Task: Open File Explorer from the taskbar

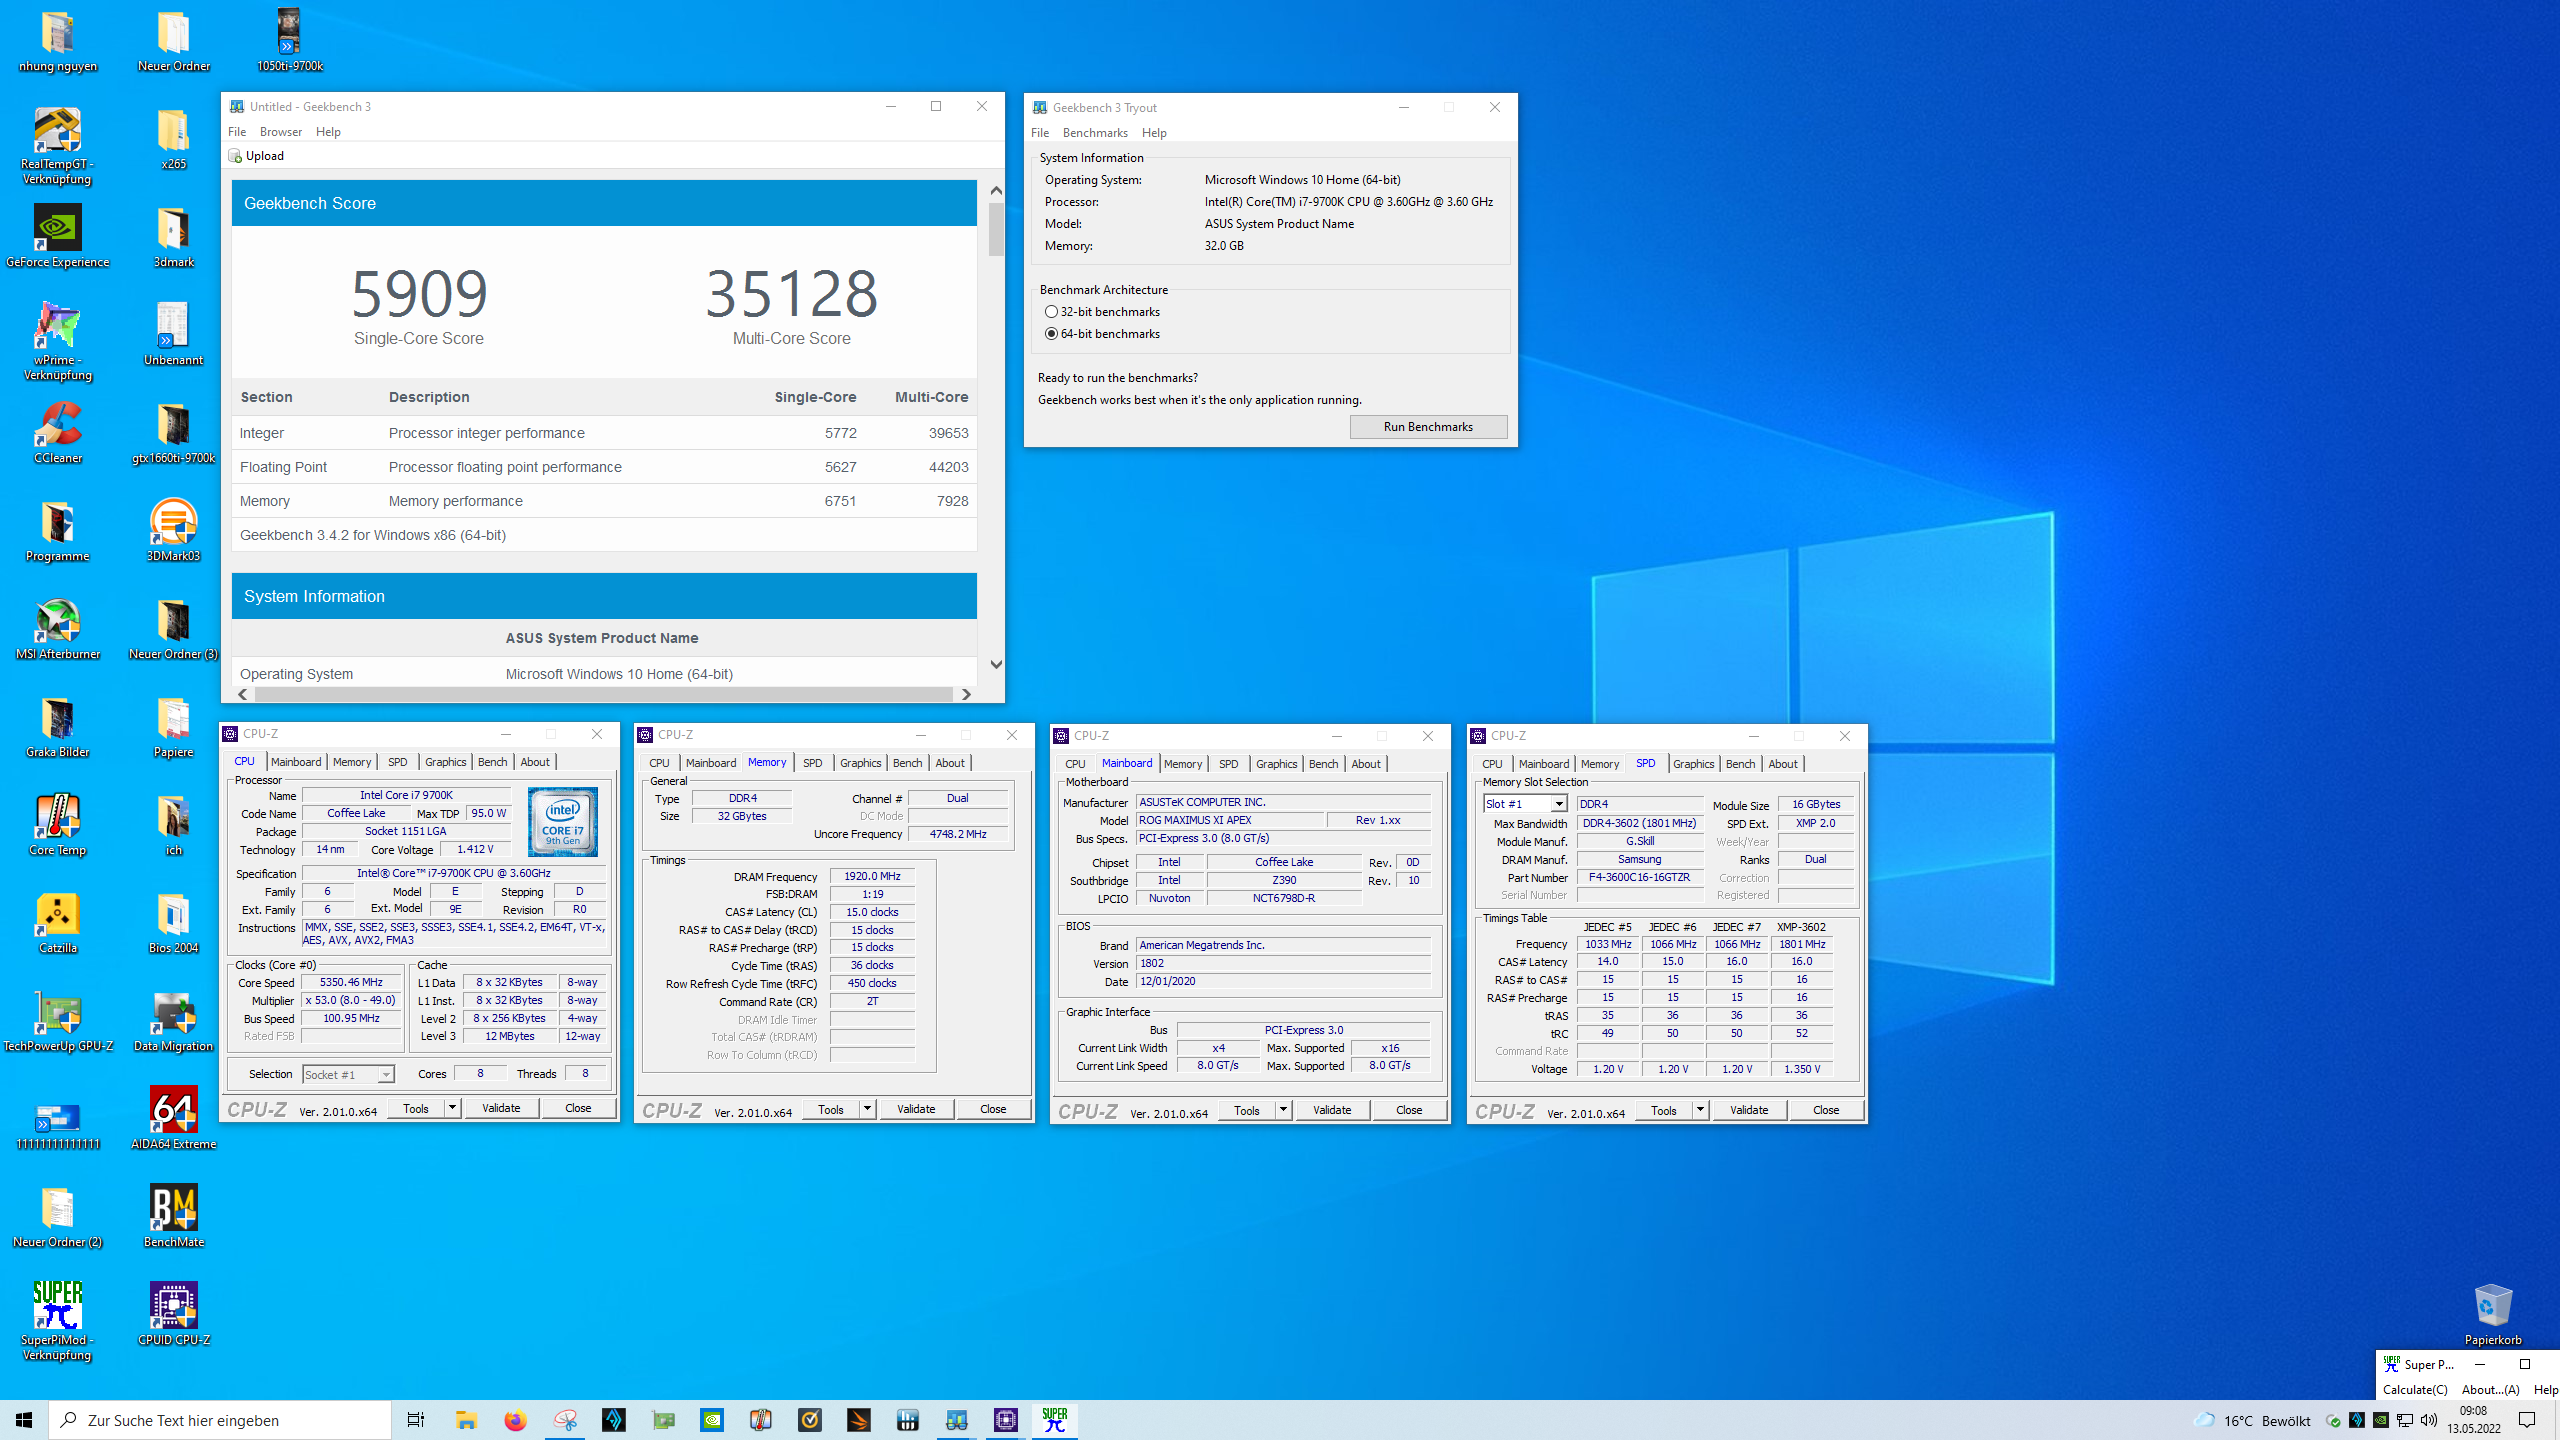Action: point(466,1420)
